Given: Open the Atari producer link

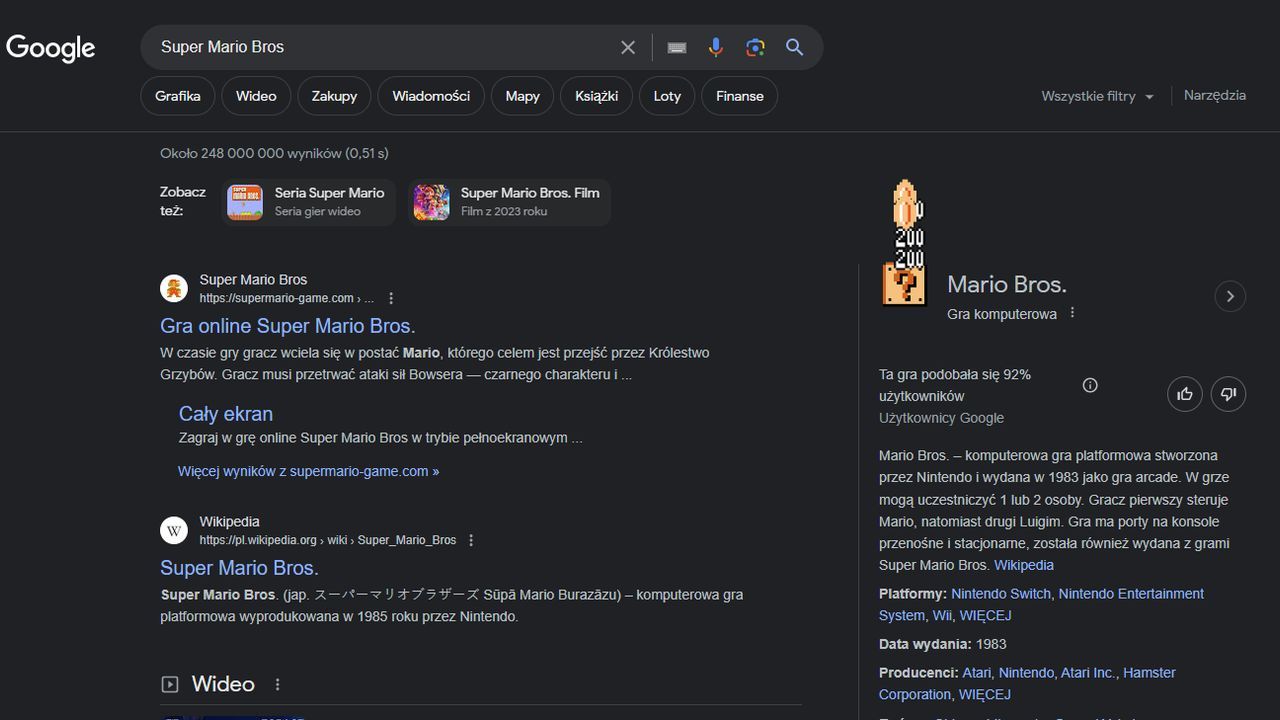Looking at the screenshot, I should [x=977, y=673].
